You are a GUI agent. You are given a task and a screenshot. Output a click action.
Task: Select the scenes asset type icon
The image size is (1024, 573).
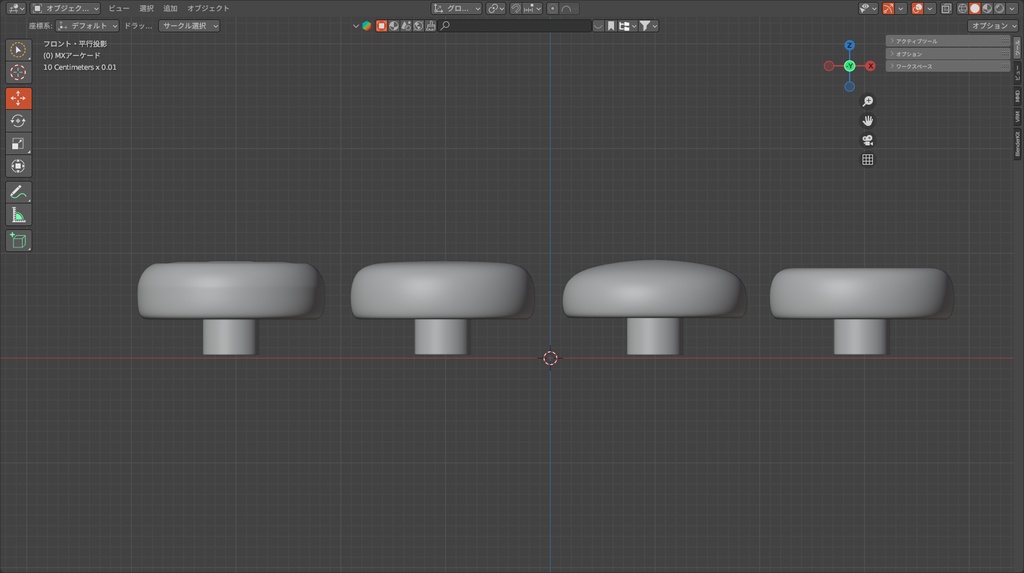(x=406, y=25)
